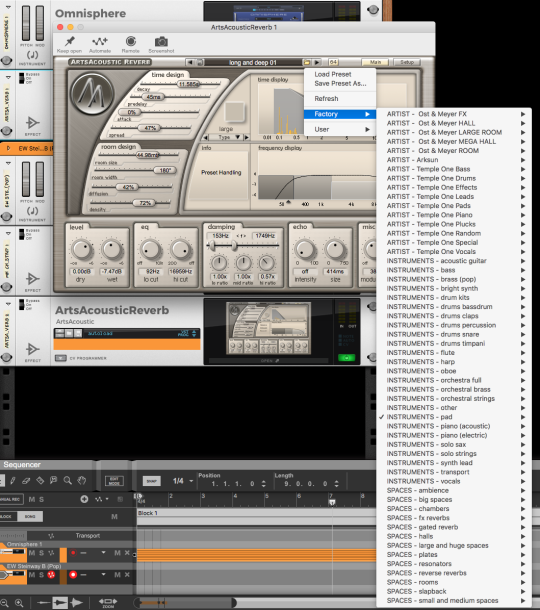Click the predelay slider showing 45ms
Viewport: 540px width, 610px height.
pos(154,97)
